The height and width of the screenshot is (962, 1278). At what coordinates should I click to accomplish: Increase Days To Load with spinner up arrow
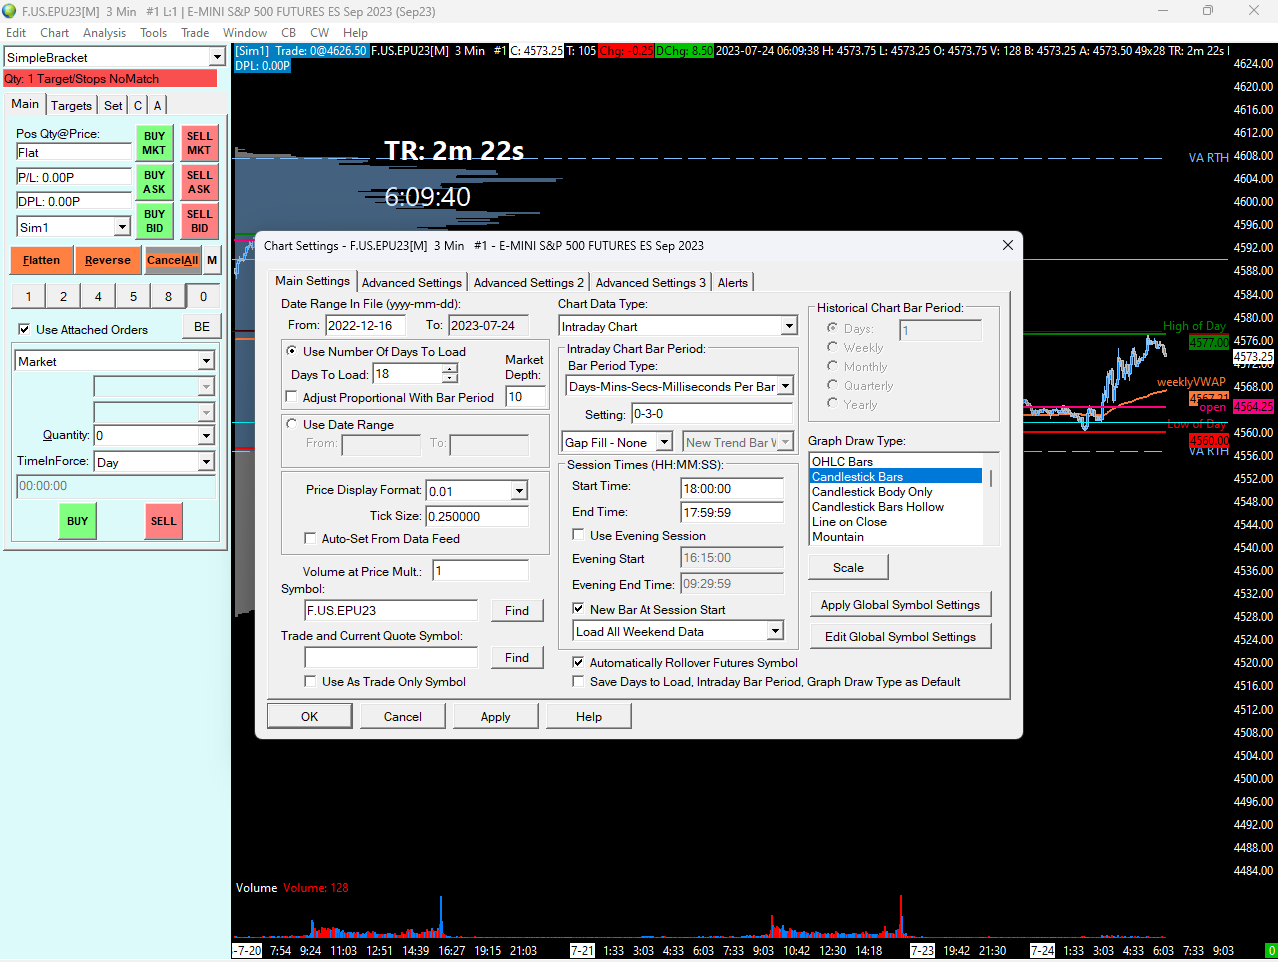[x=450, y=368]
